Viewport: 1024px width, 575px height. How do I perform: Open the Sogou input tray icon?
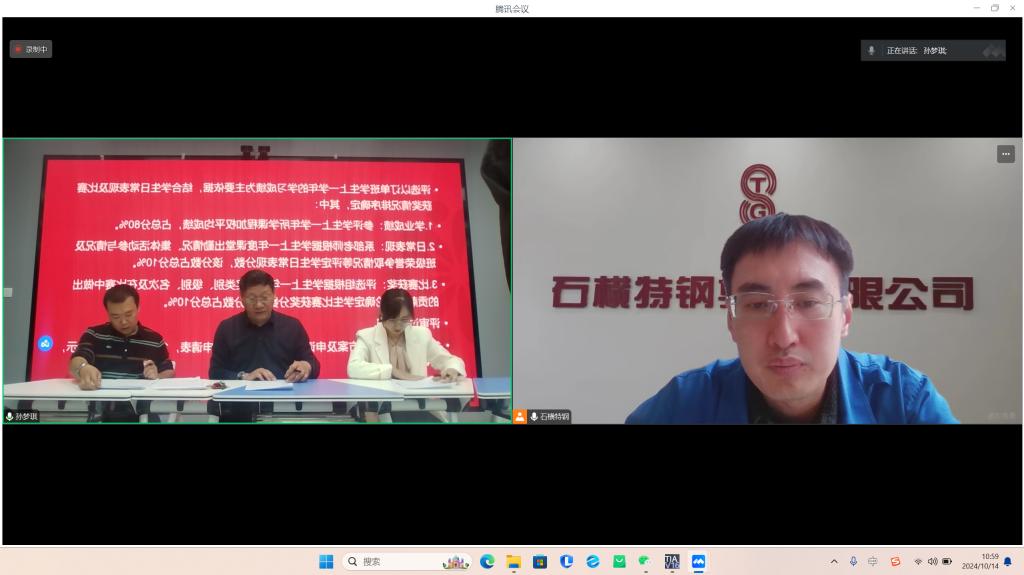tap(895, 561)
